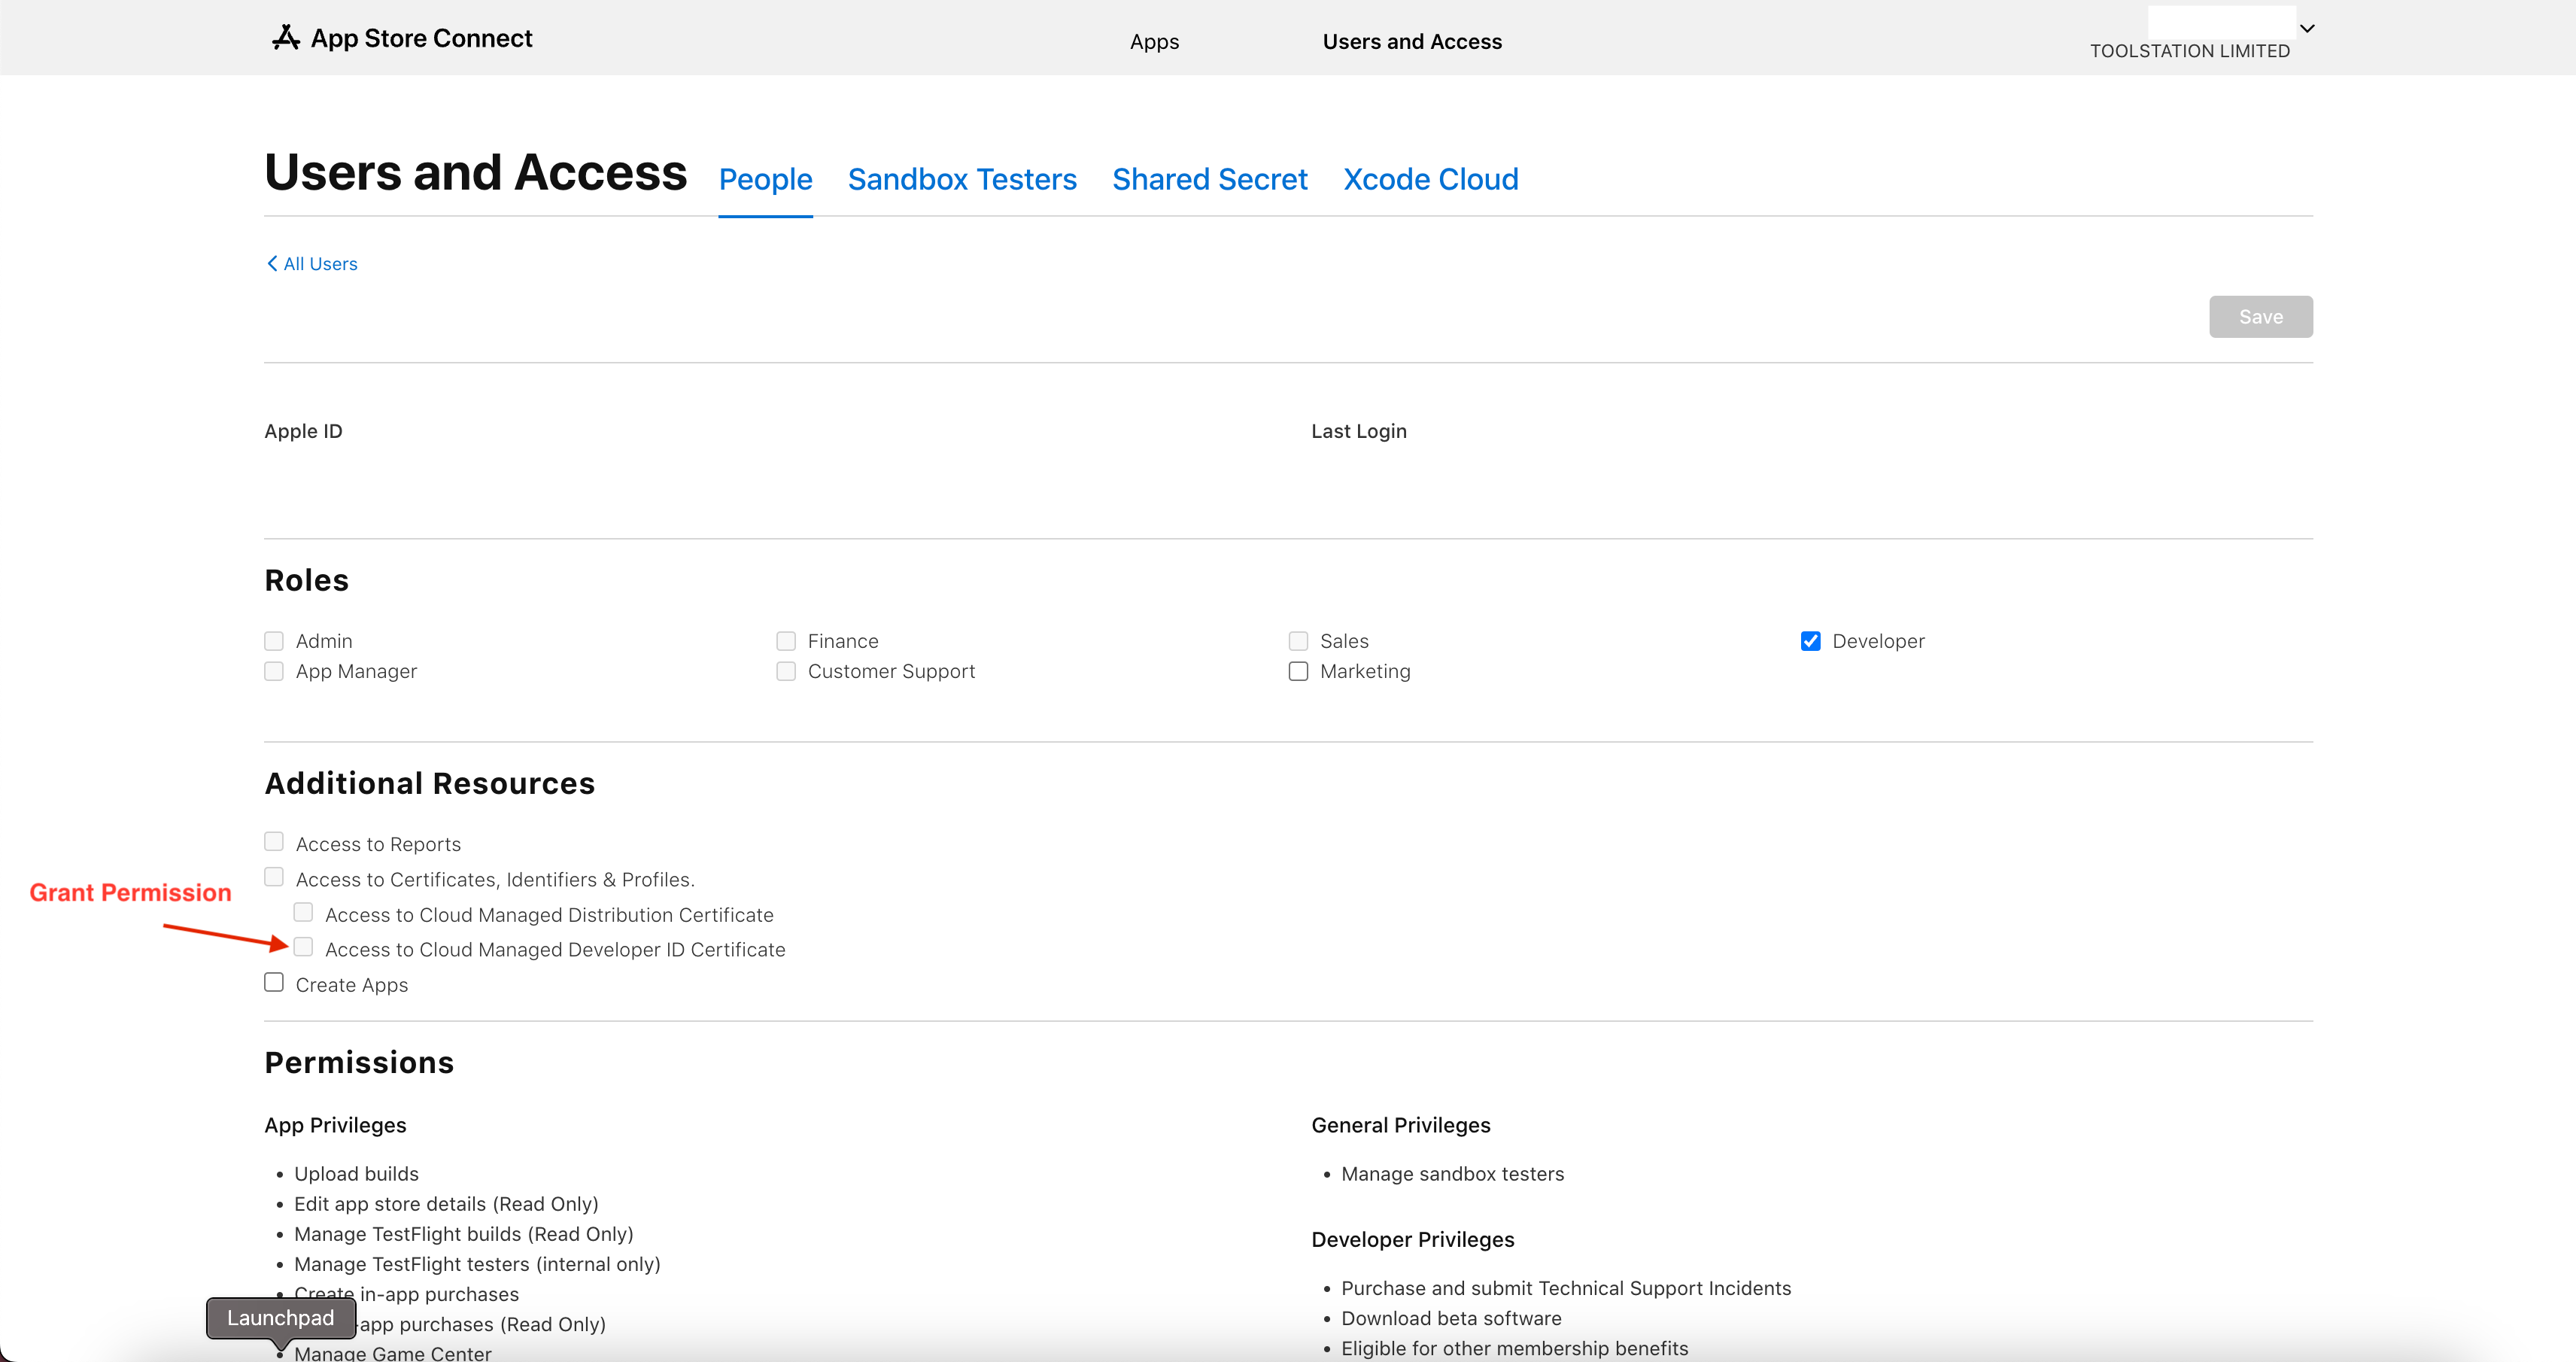Screen dimensions: 2576x1362
Task: Check Access to Reports checkbox
Action: (x=274, y=842)
